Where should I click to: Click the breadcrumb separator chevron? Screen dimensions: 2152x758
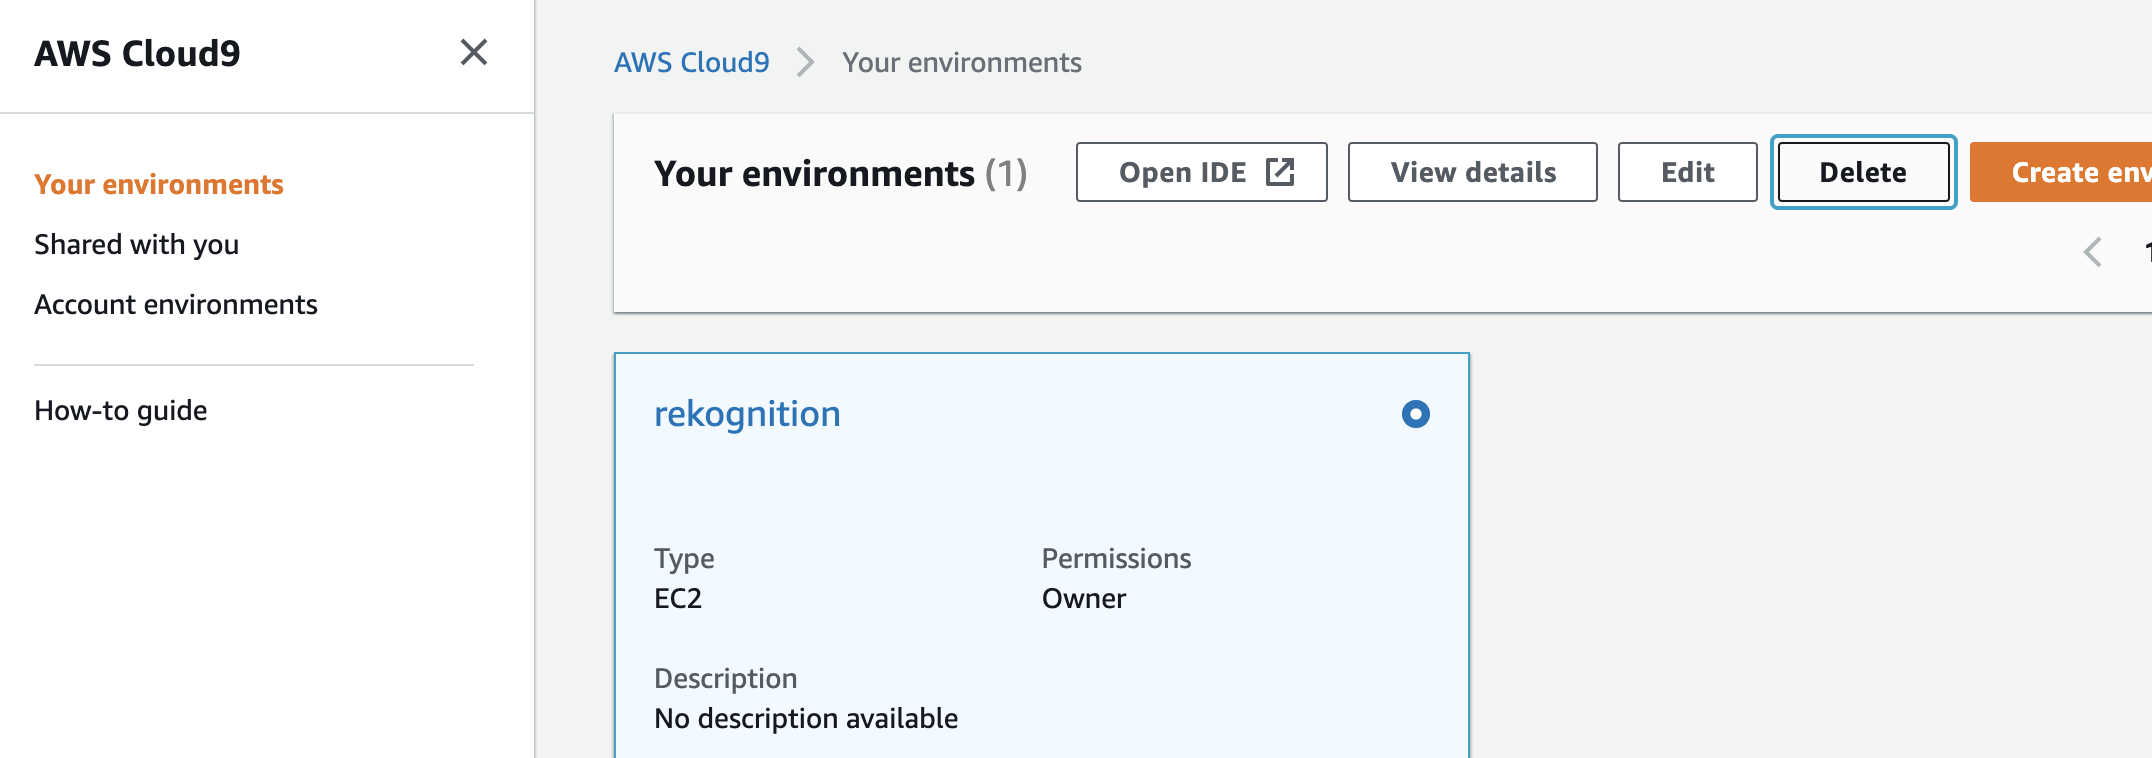[x=805, y=63]
